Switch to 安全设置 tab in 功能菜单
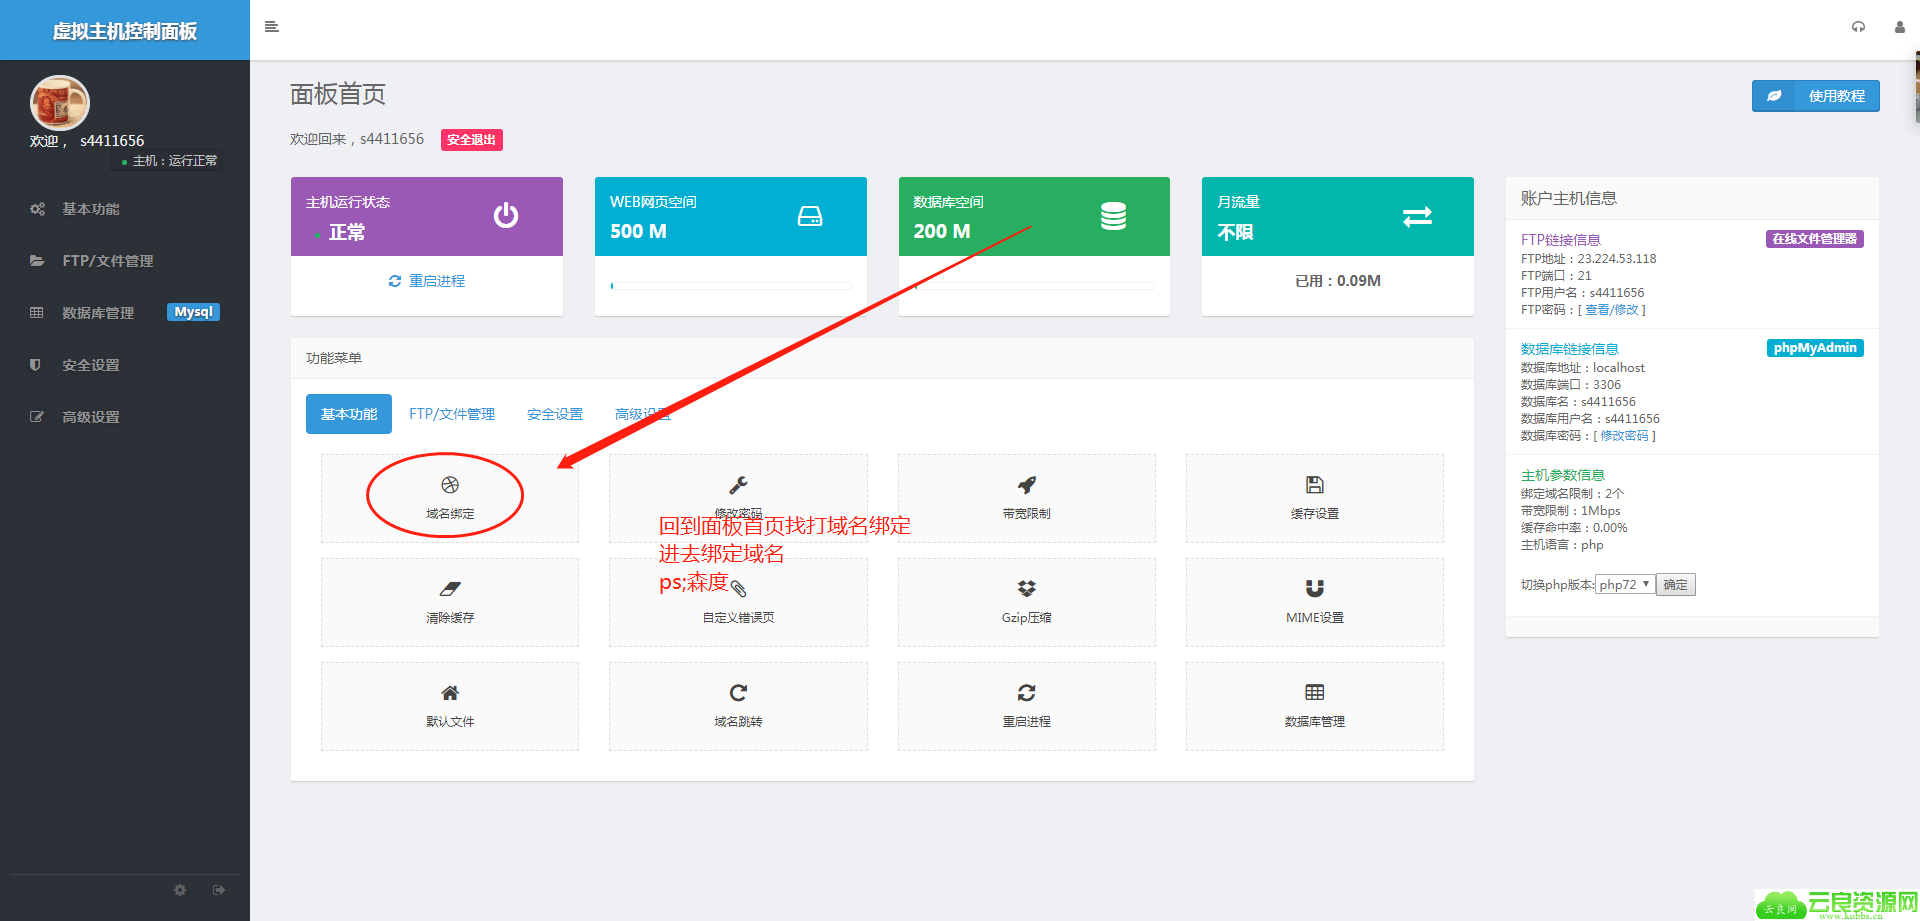The image size is (1920, 921). tap(555, 414)
